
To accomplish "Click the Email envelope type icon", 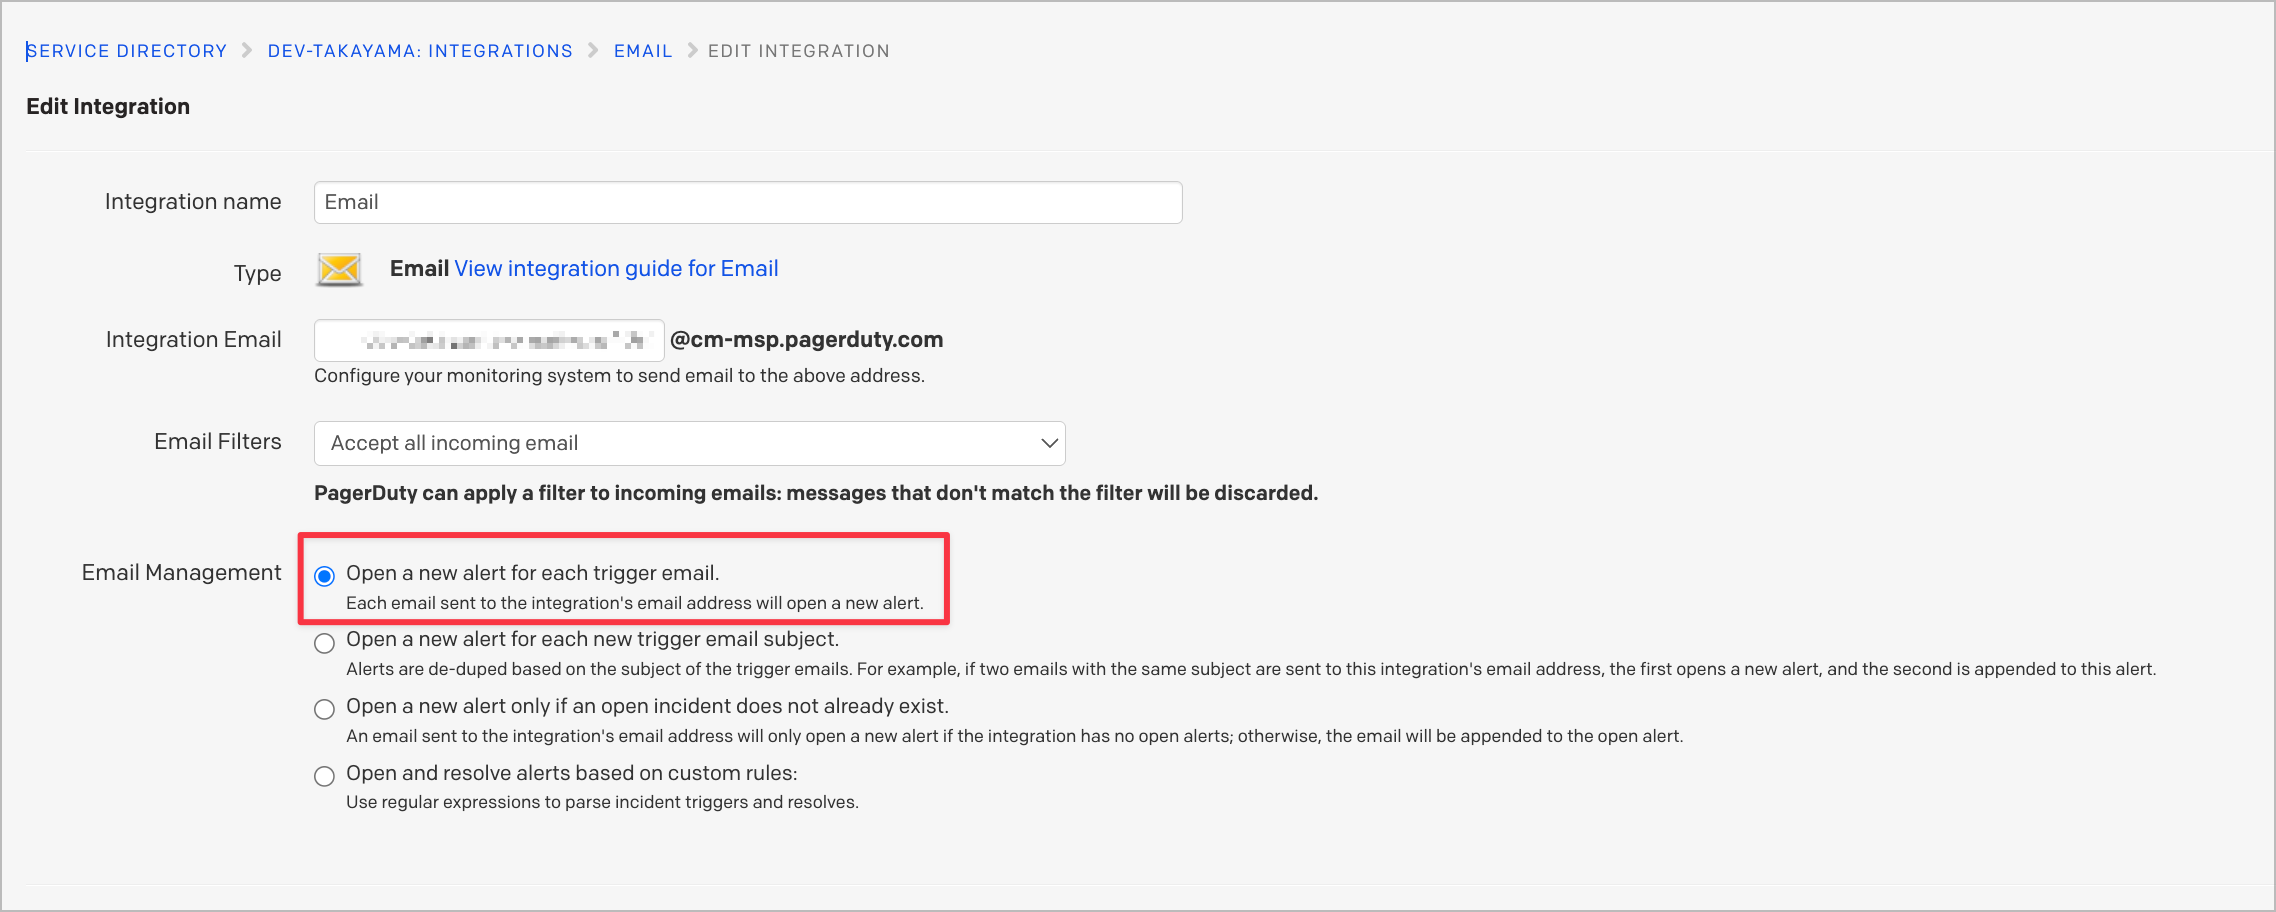I will (x=339, y=270).
